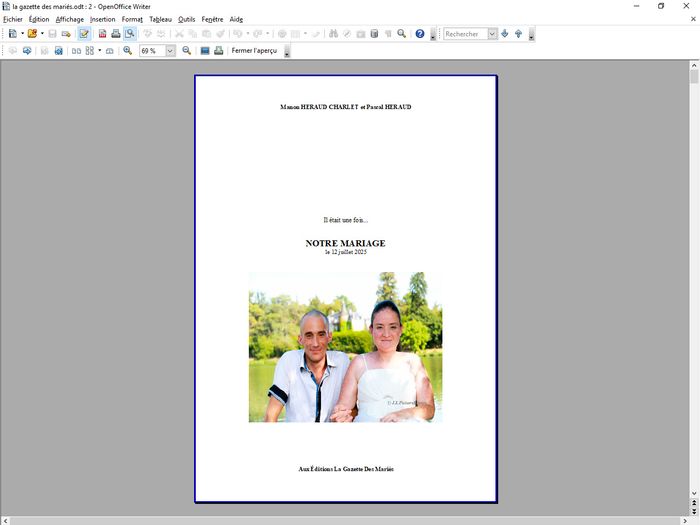Image resolution: width=700 pixels, height=525 pixels.
Task: Open the Insertion menu
Action: click(103, 19)
